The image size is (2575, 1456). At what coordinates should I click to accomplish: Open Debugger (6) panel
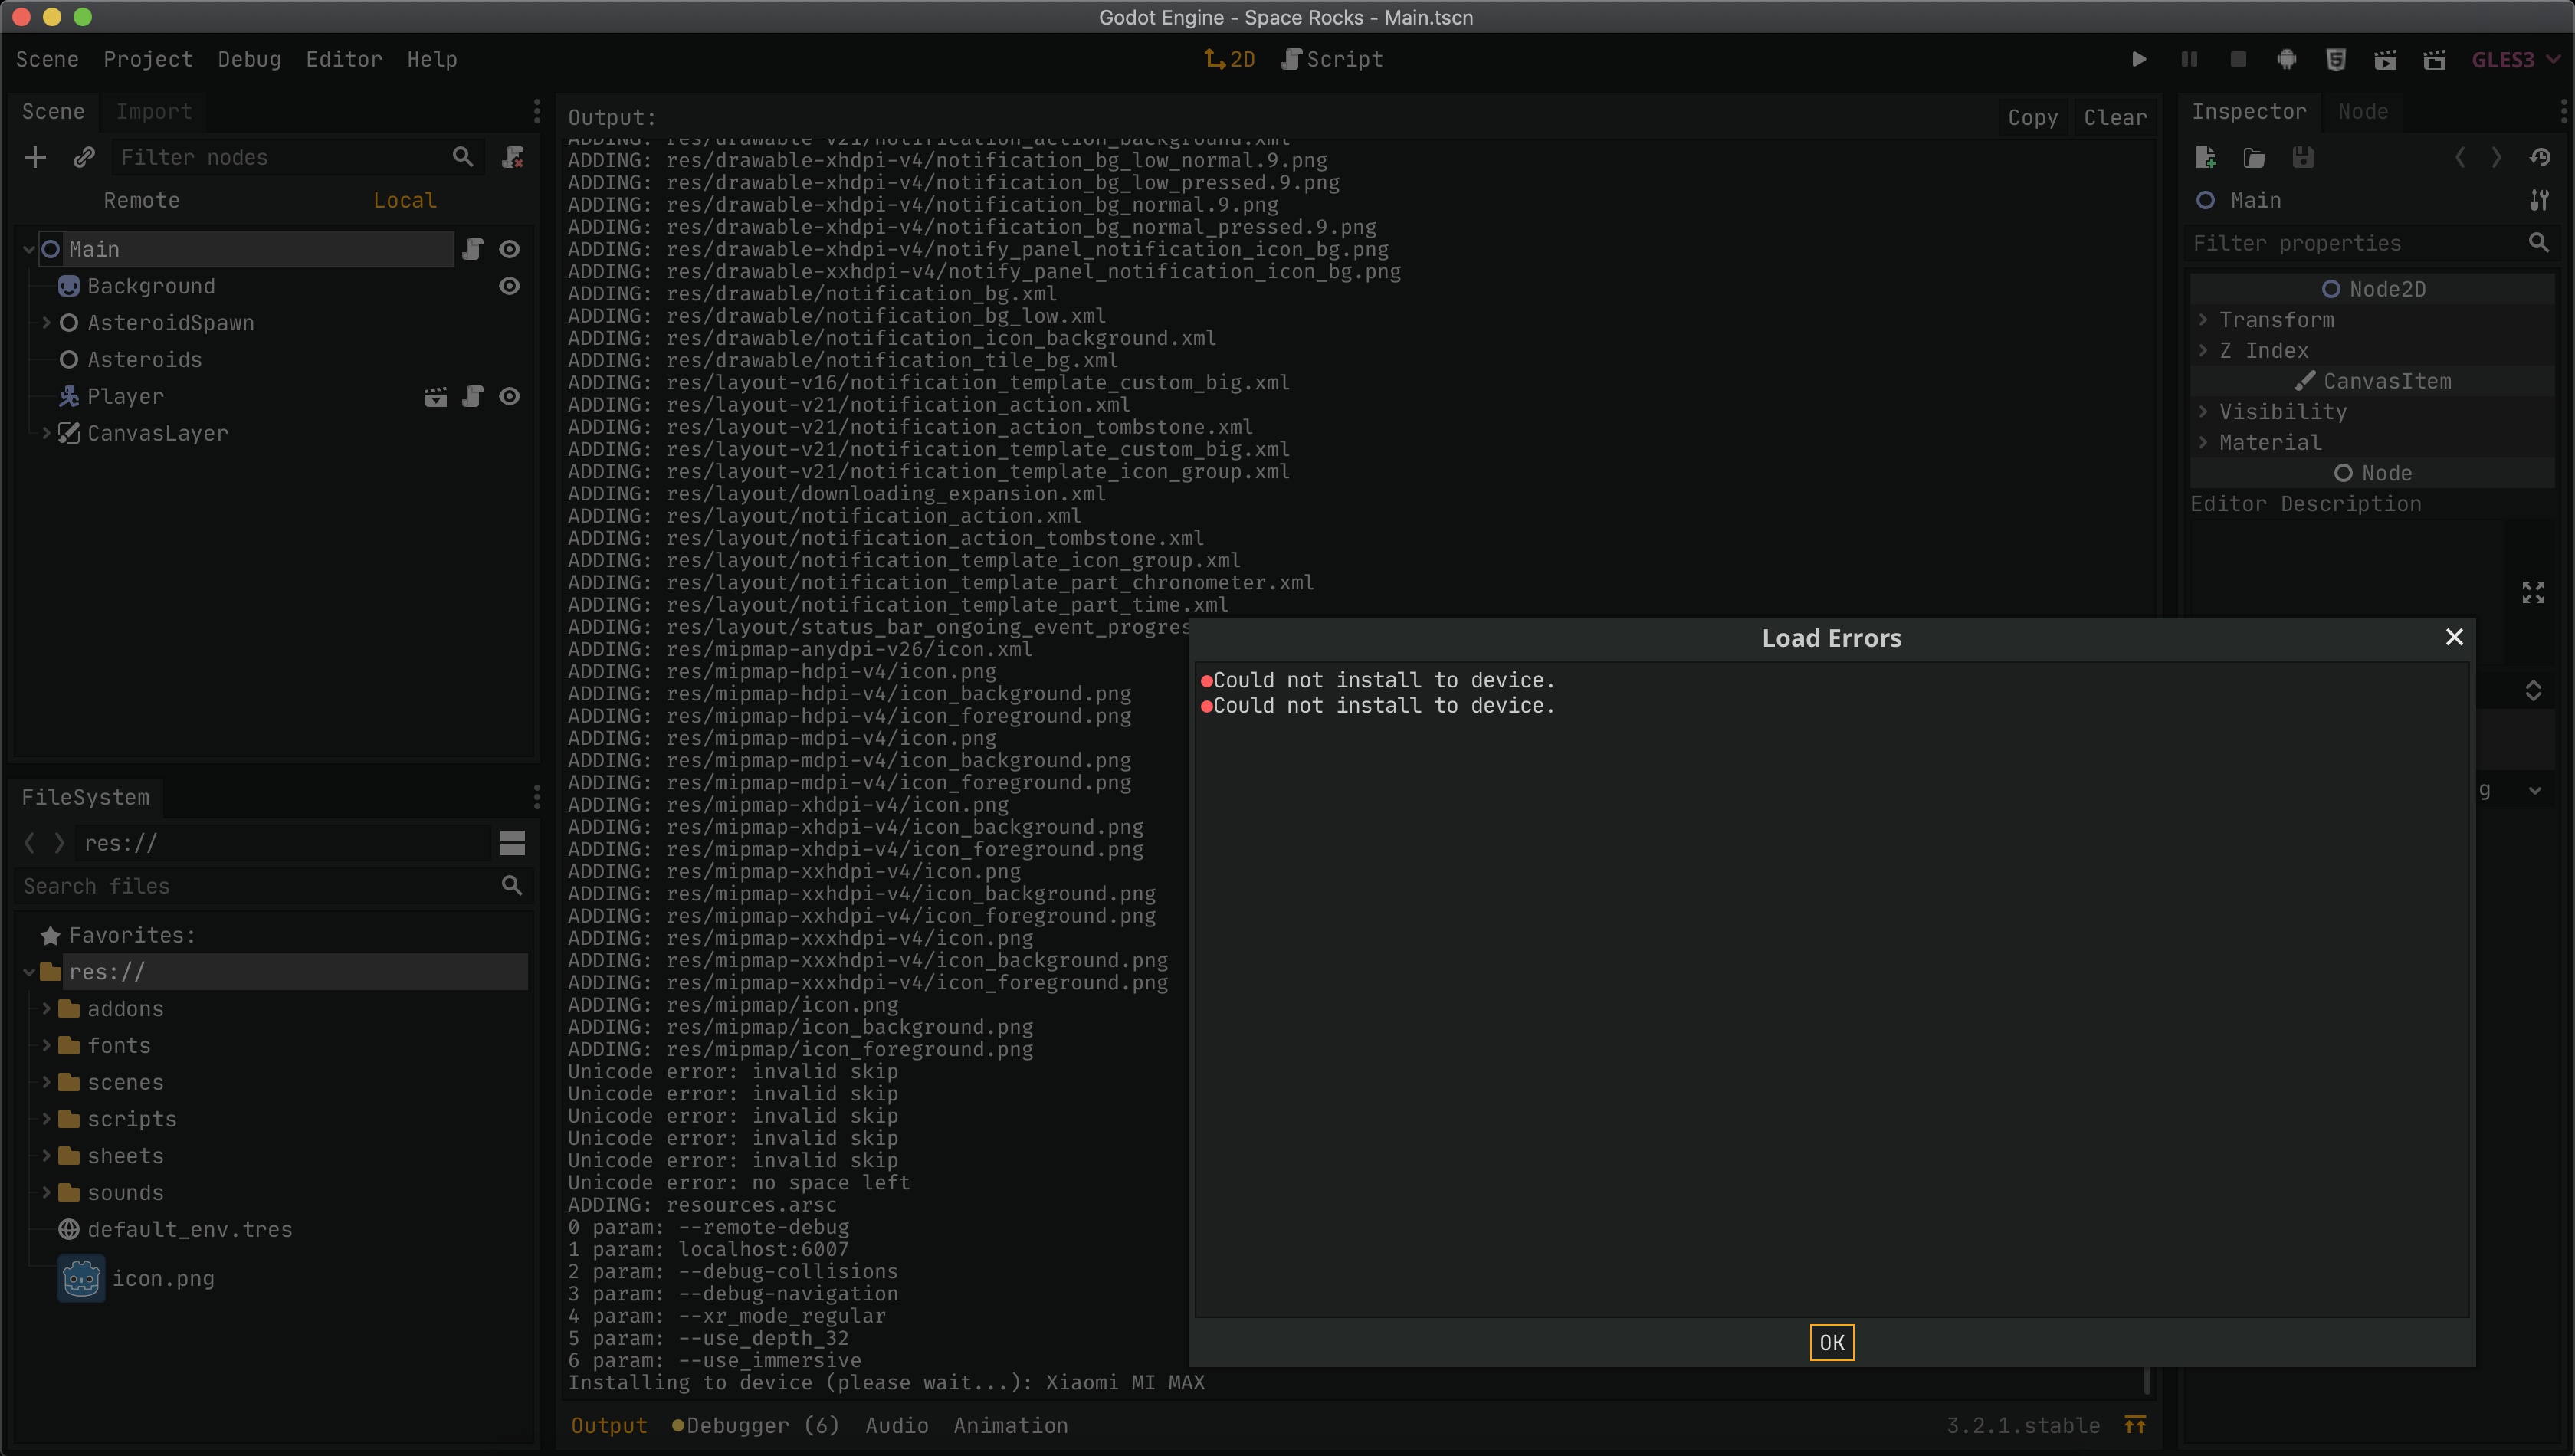[x=755, y=1425]
